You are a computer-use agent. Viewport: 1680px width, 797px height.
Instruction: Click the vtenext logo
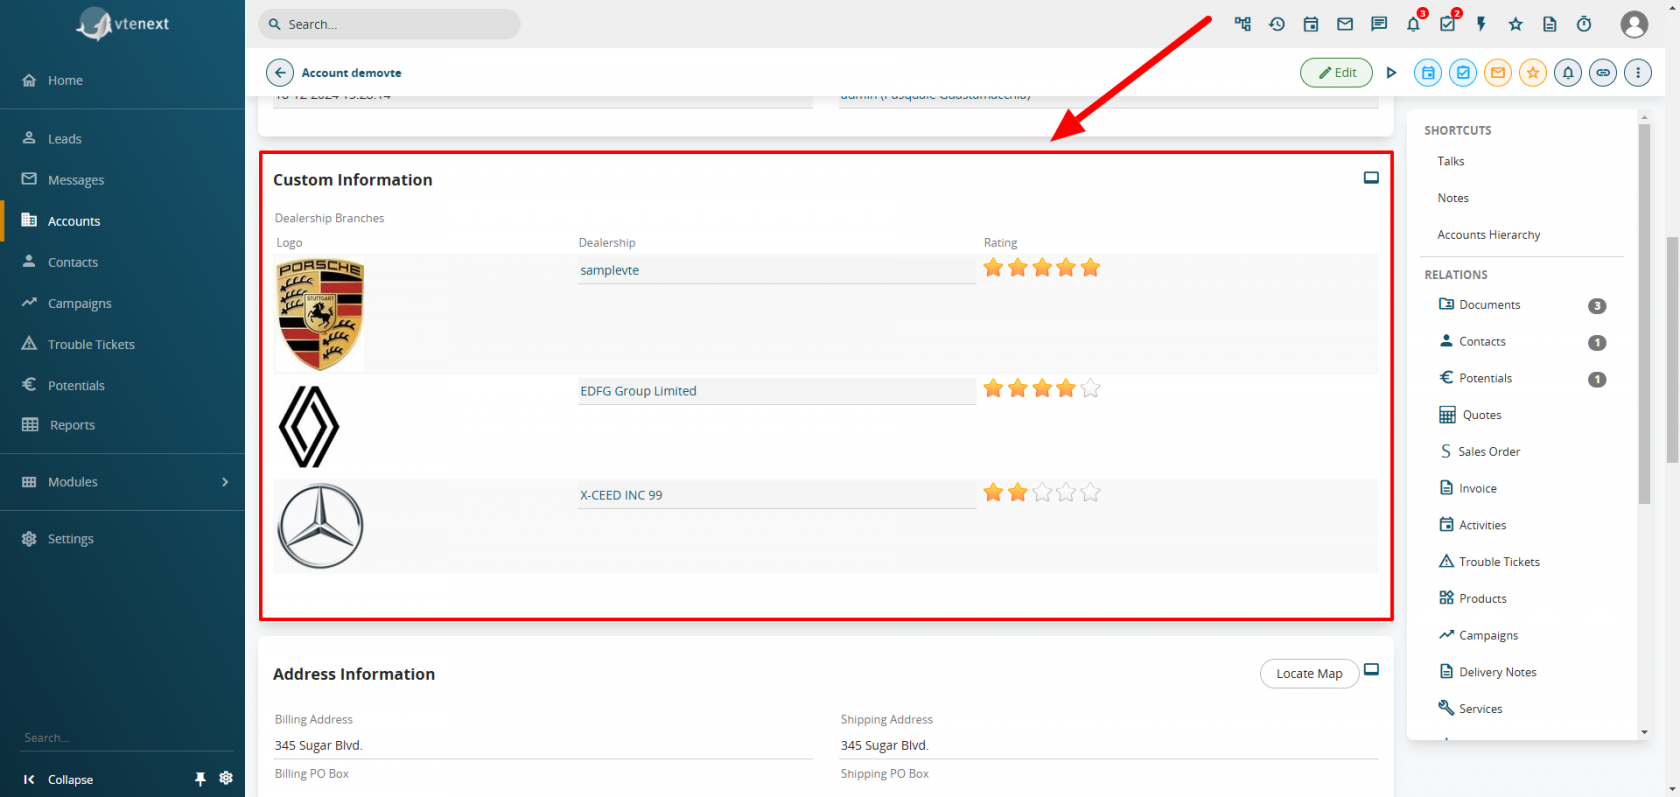(123, 24)
